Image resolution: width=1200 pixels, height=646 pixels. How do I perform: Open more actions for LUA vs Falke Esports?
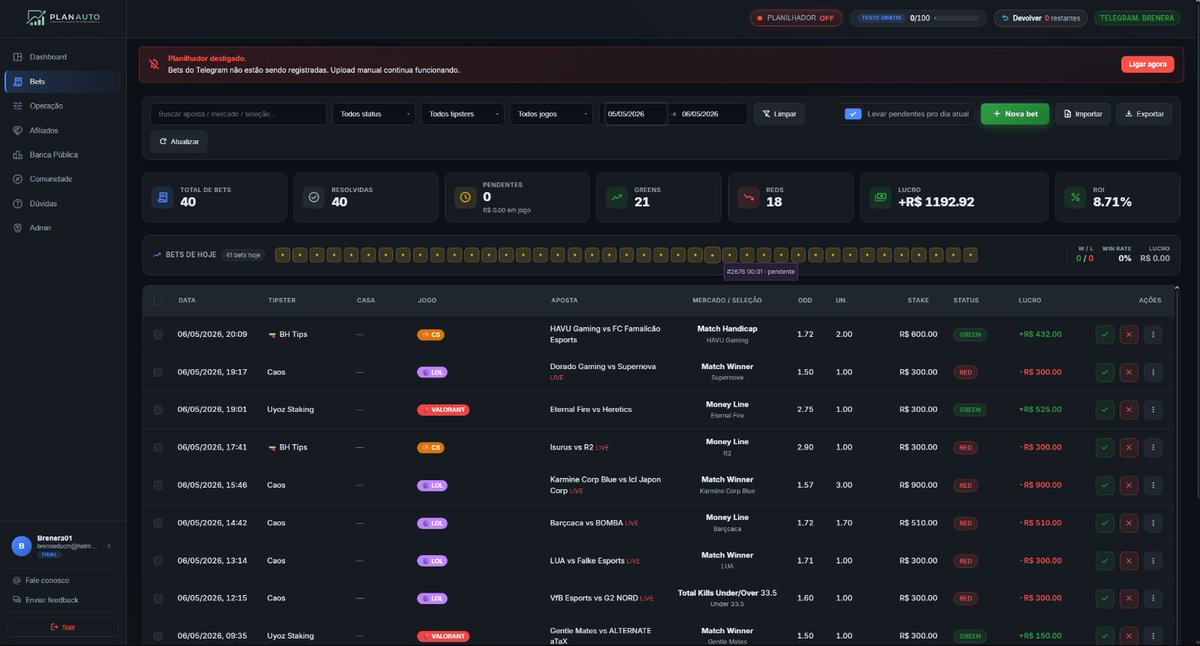coord(1153,560)
